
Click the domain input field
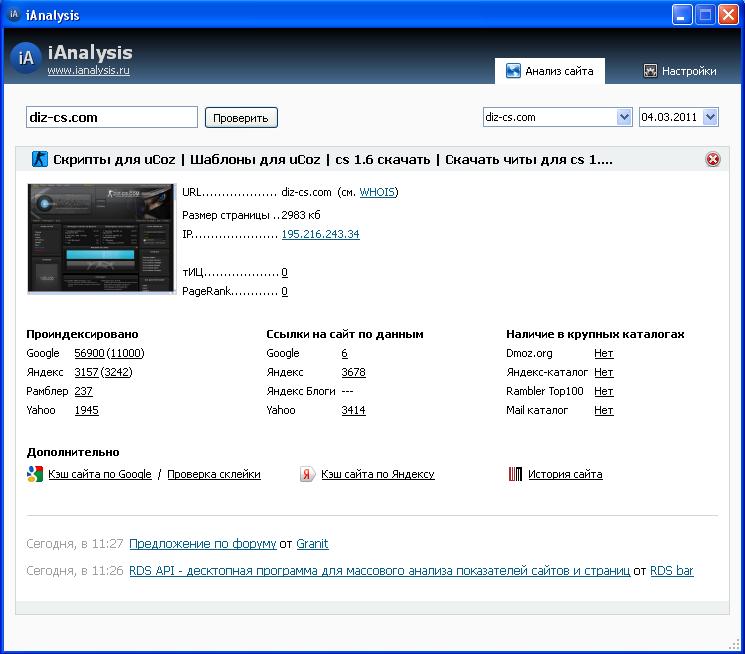[111, 117]
